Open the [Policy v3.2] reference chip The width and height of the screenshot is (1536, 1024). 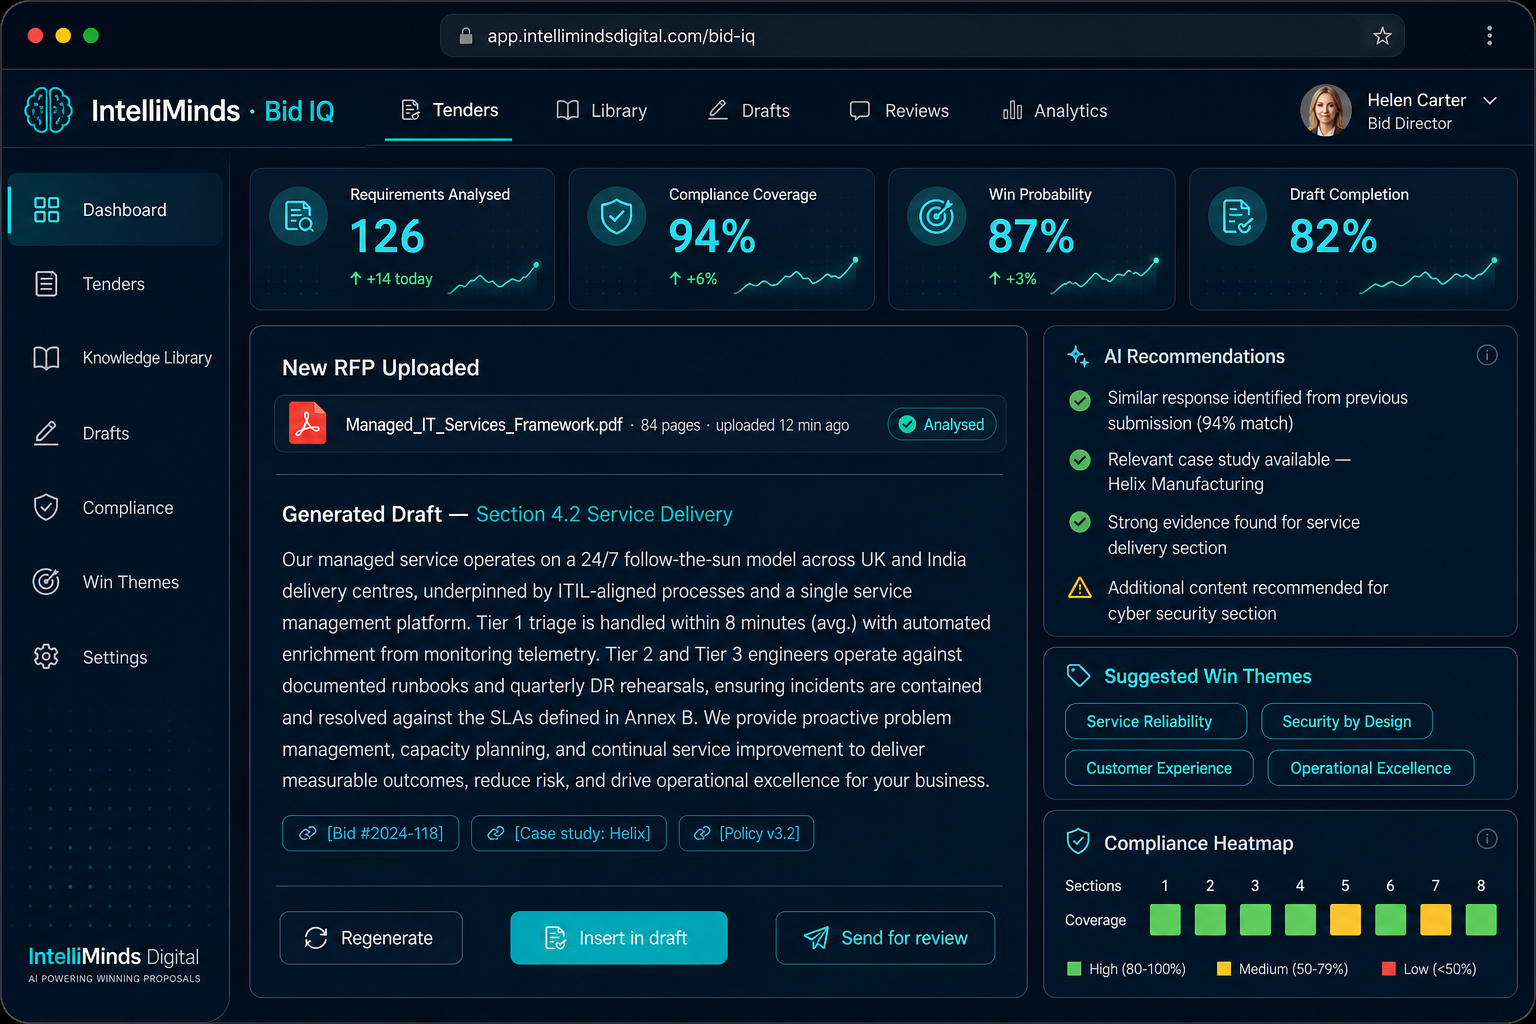[x=746, y=833]
